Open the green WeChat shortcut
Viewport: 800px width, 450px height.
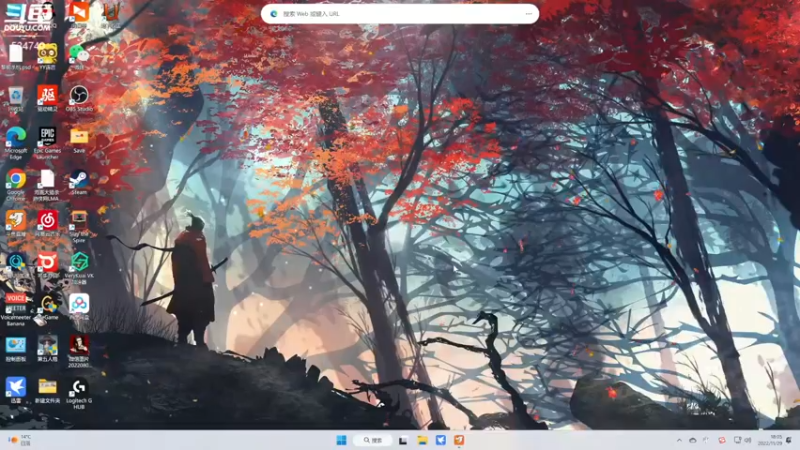pos(79,56)
